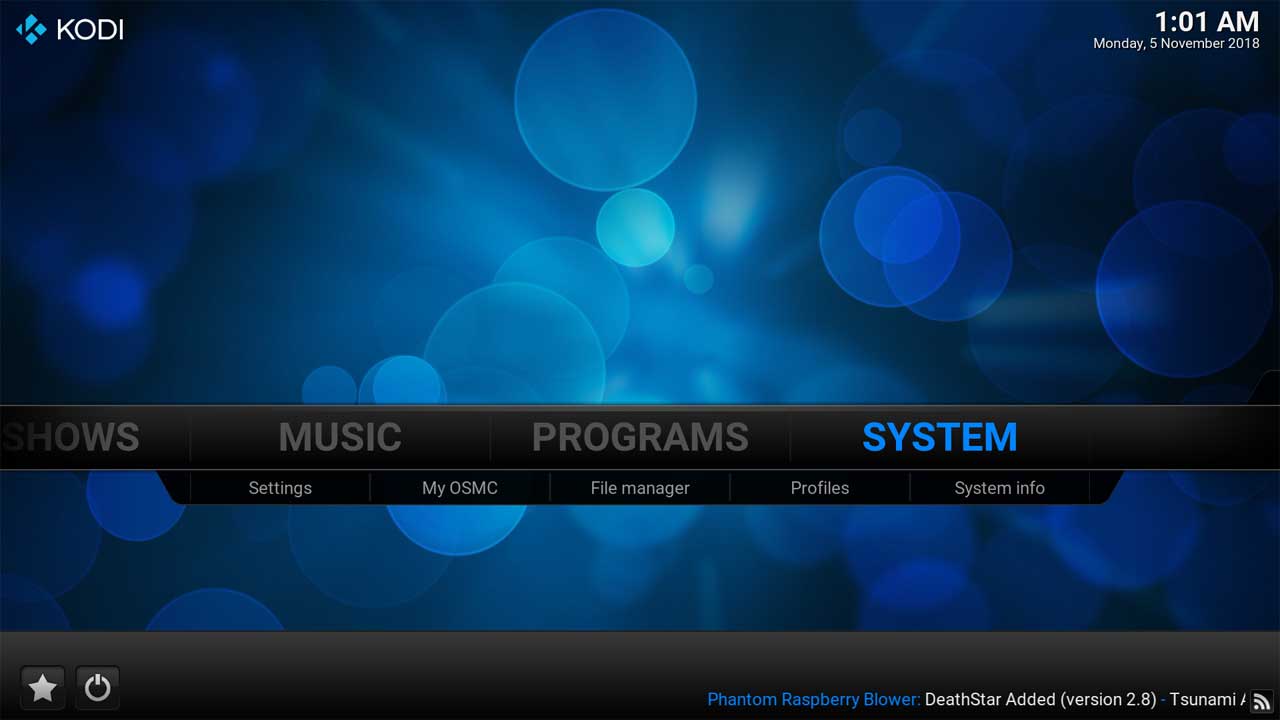
Task: Open File manager
Action: pos(640,488)
